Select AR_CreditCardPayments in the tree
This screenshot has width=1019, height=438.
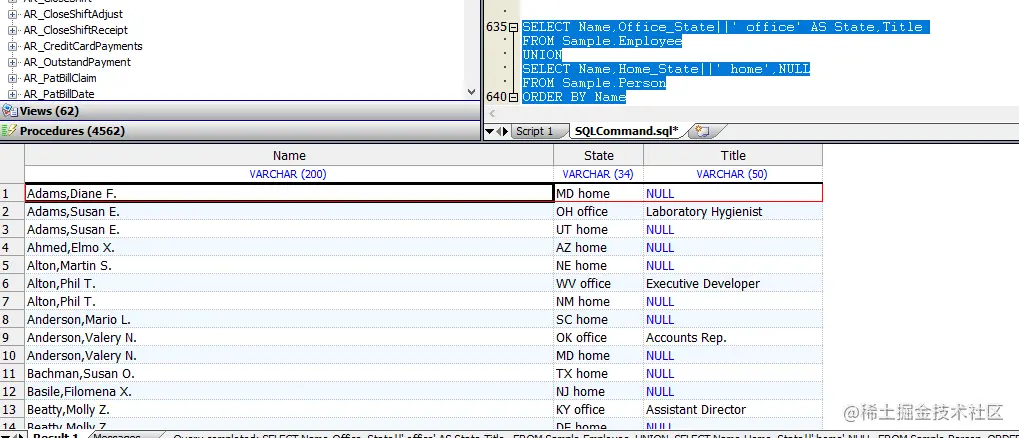[83, 46]
